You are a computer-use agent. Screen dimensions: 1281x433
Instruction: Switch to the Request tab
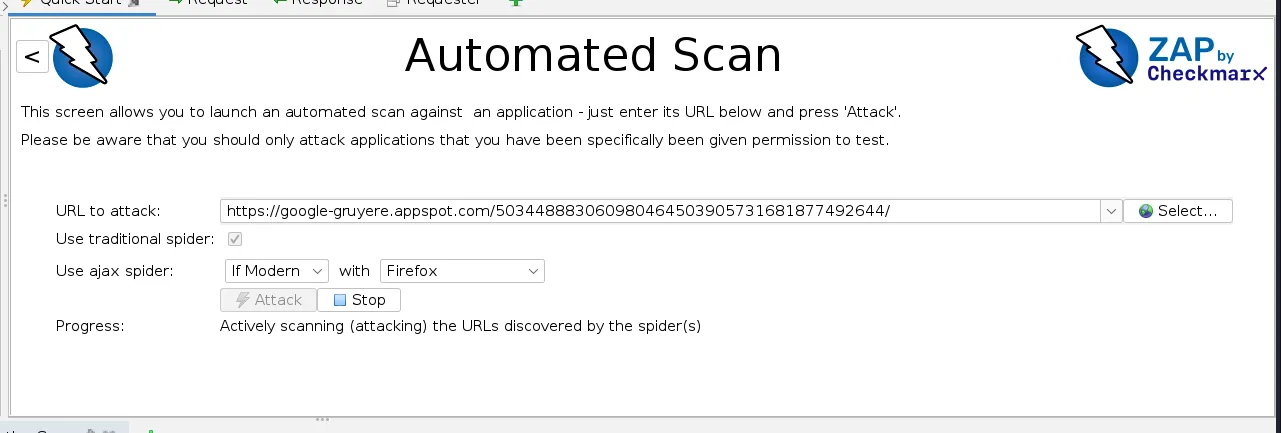[x=208, y=3]
